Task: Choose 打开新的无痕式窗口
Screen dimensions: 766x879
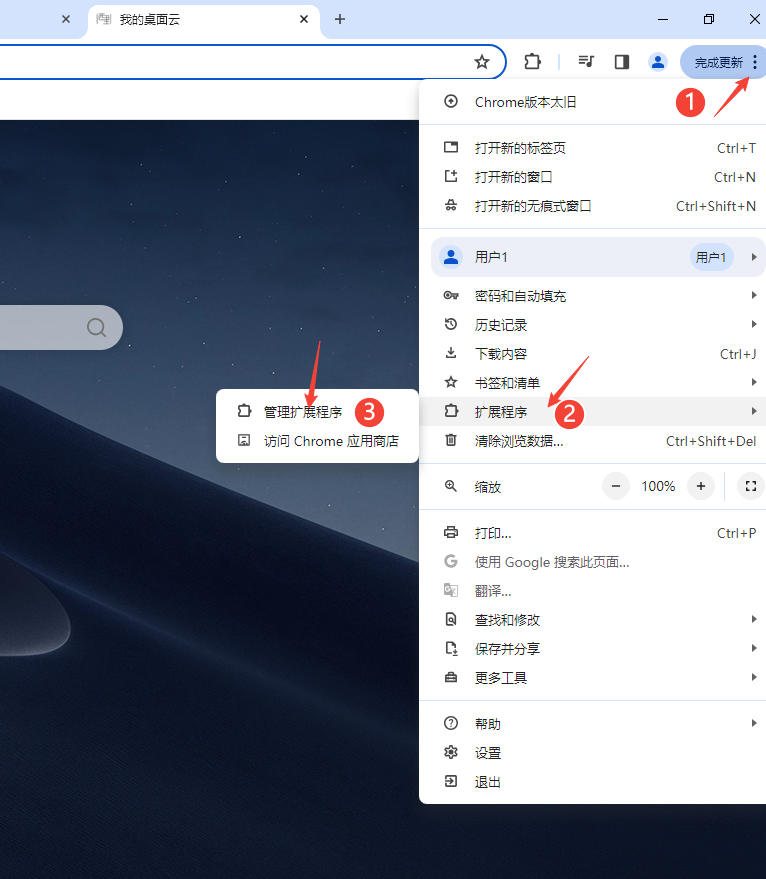Action: pyautogui.click(x=533, y=206)
